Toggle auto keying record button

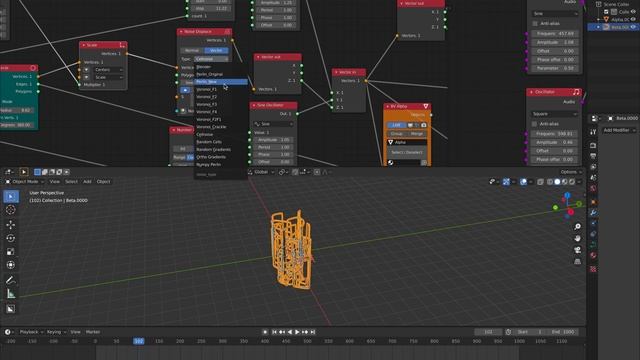(265, 332)
